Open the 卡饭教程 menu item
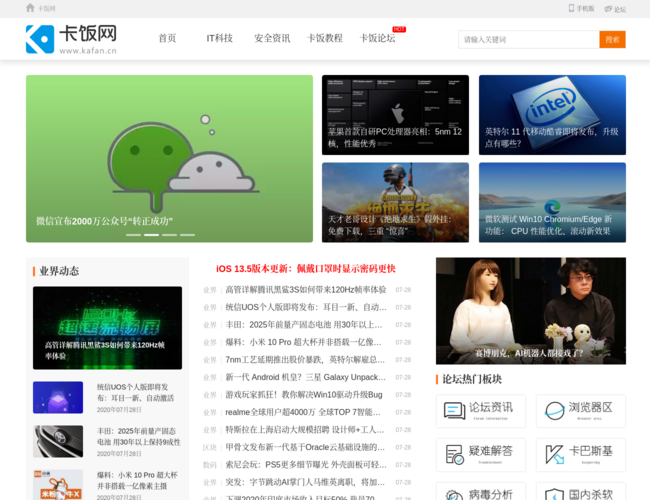The width and height of the screenshot is (650, 500). tap(325, 38)
